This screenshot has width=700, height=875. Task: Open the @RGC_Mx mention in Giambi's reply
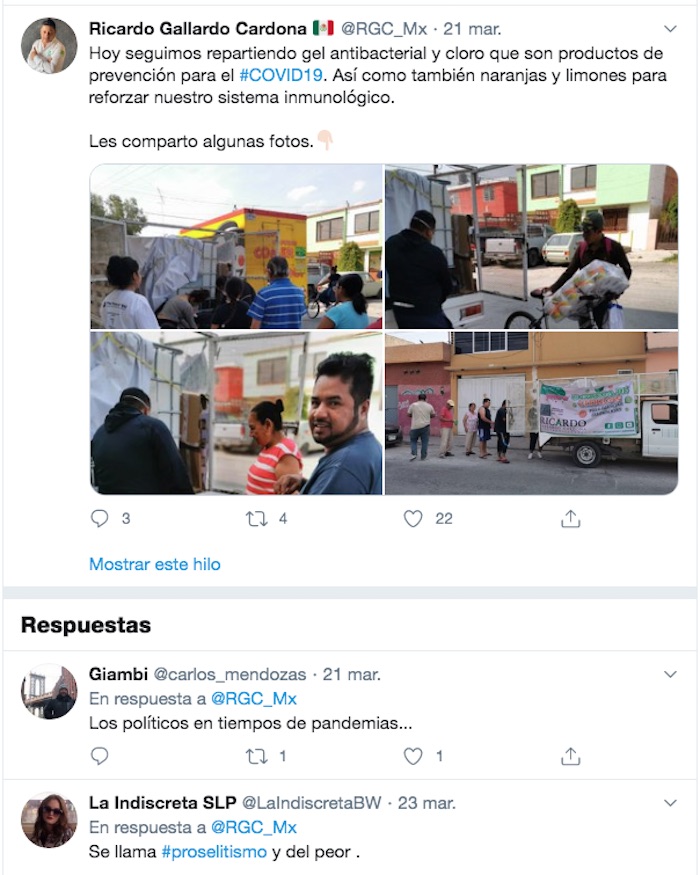click(253, 699)
